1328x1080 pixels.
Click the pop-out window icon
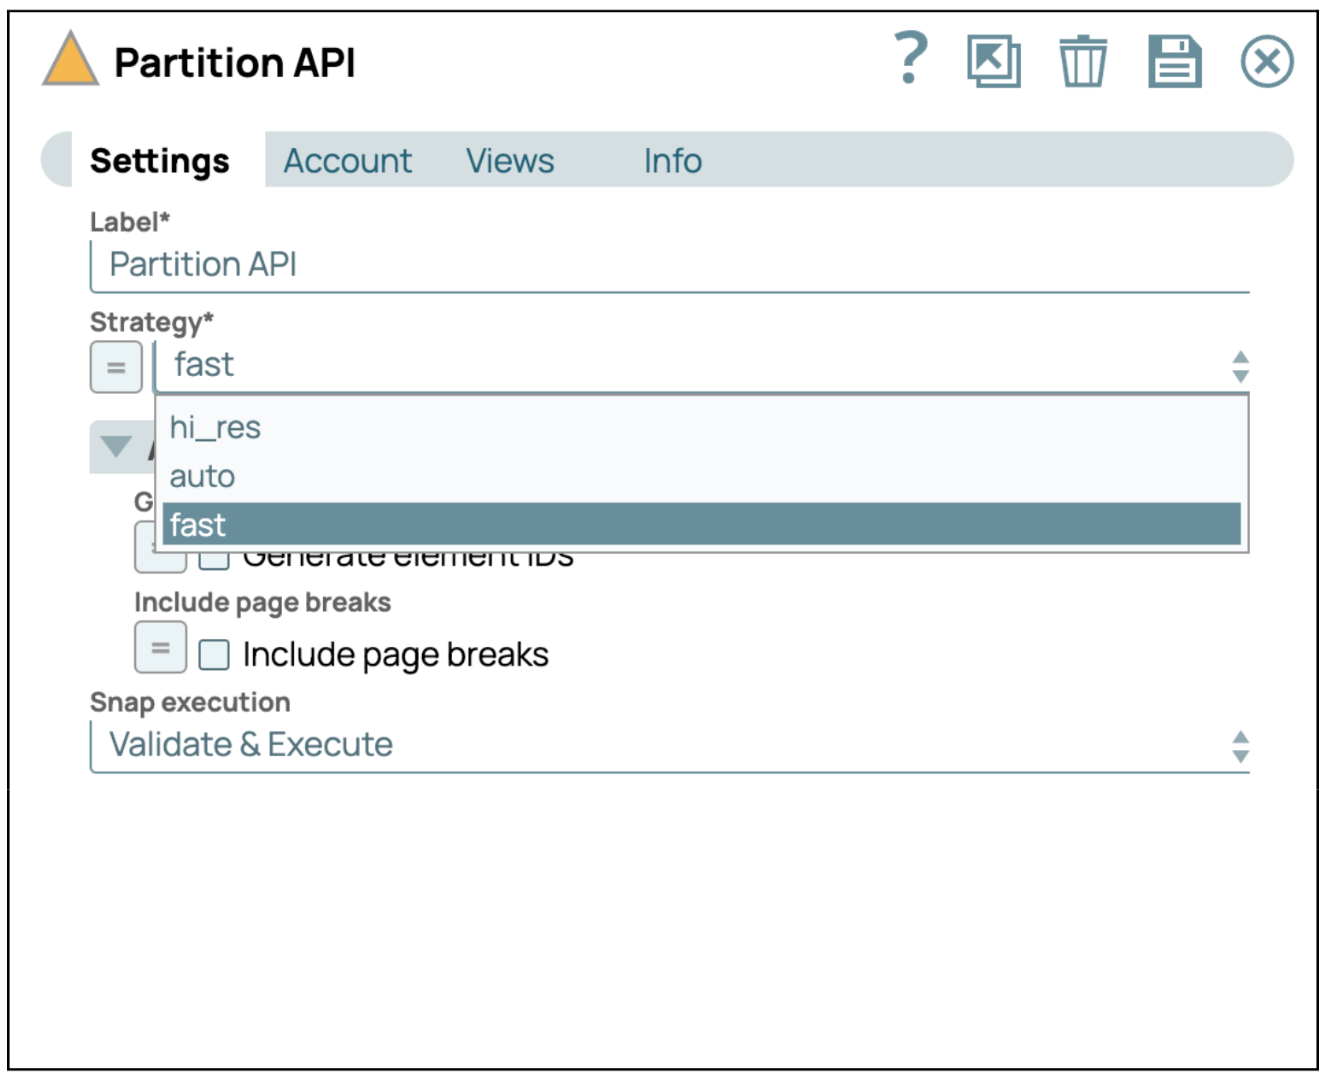point(993,62)
